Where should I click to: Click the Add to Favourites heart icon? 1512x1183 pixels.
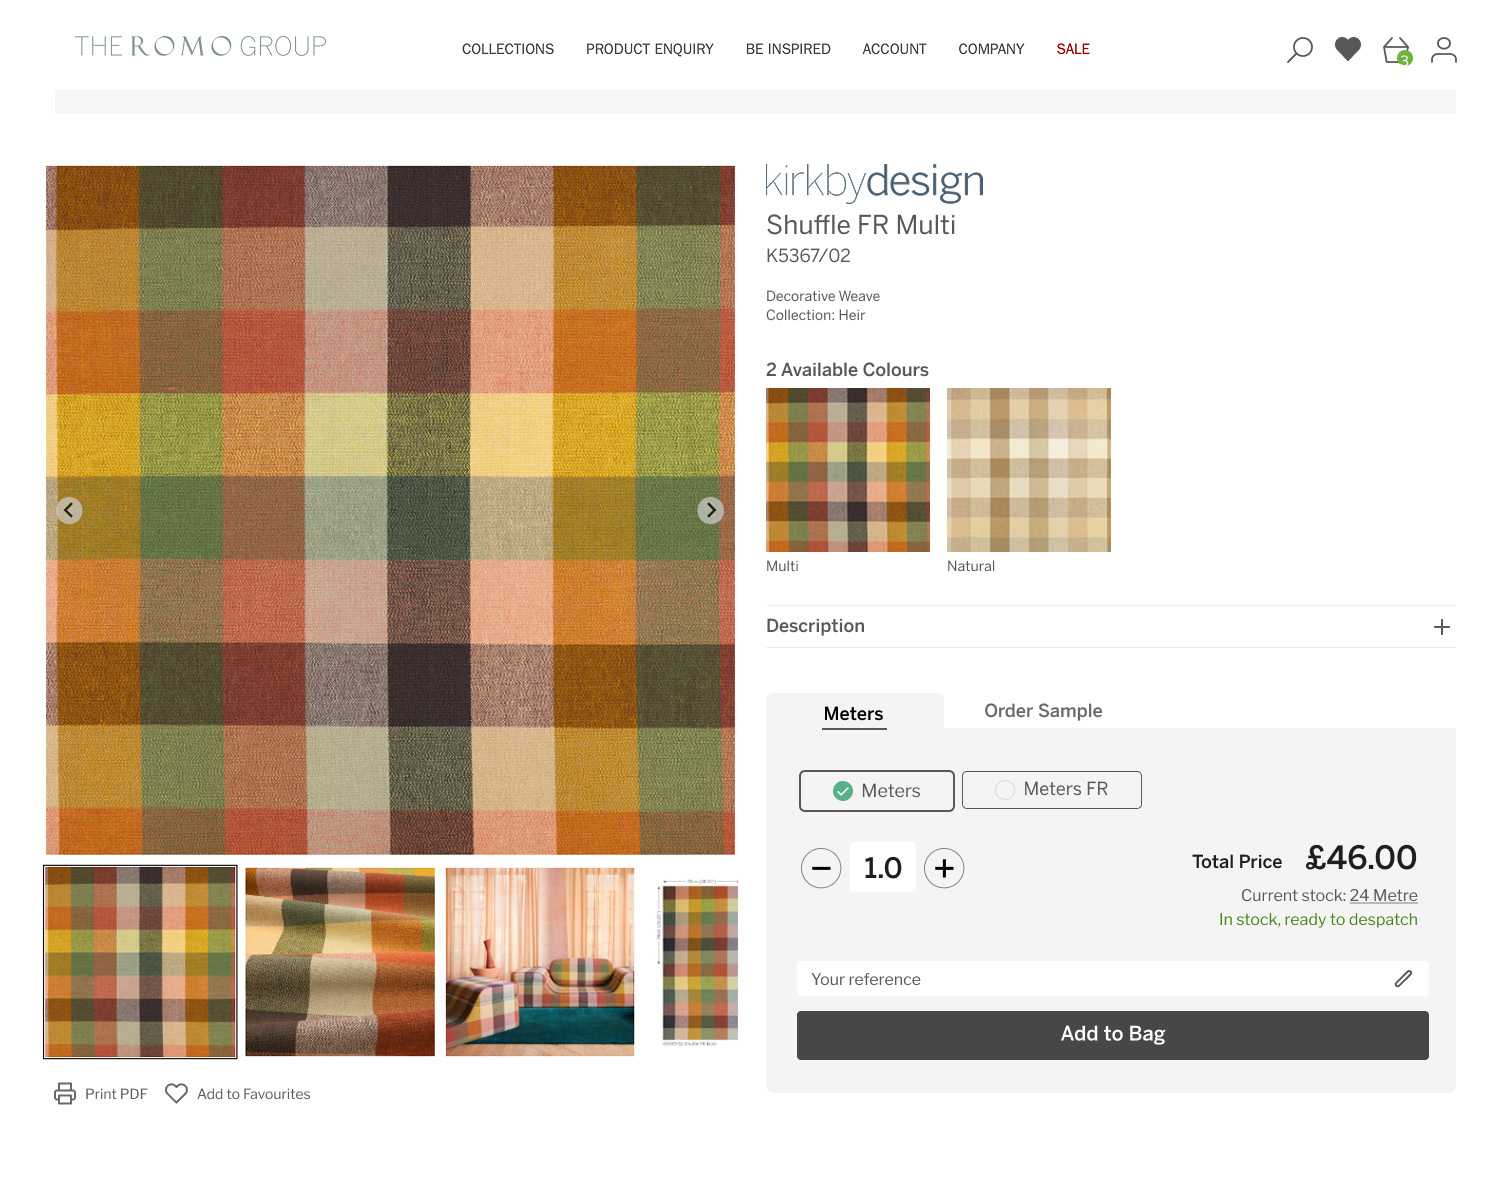pyautogui.click(x=176, y=1093)
